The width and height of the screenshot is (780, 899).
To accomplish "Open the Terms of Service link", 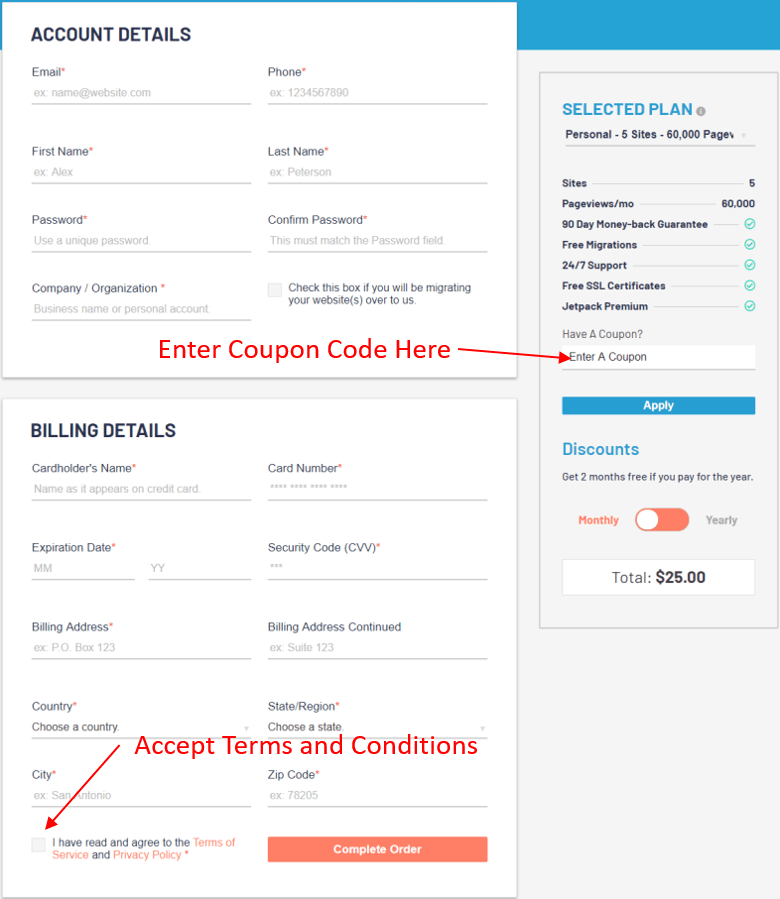I will tap(214, 842).
